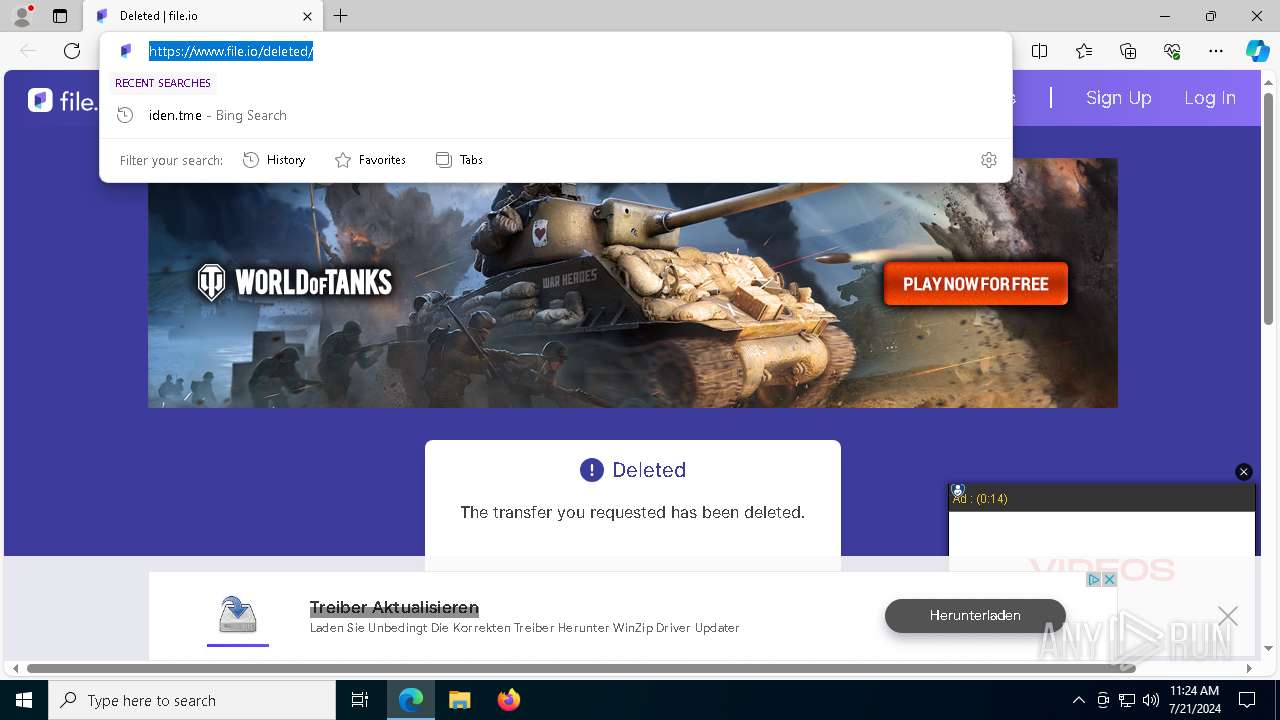Image resolution: width=1280 pixels, height=720 pixels.
Task: Close bottom ad with blue X icon
Action: pyautogui.click(x=1109, y=580)
